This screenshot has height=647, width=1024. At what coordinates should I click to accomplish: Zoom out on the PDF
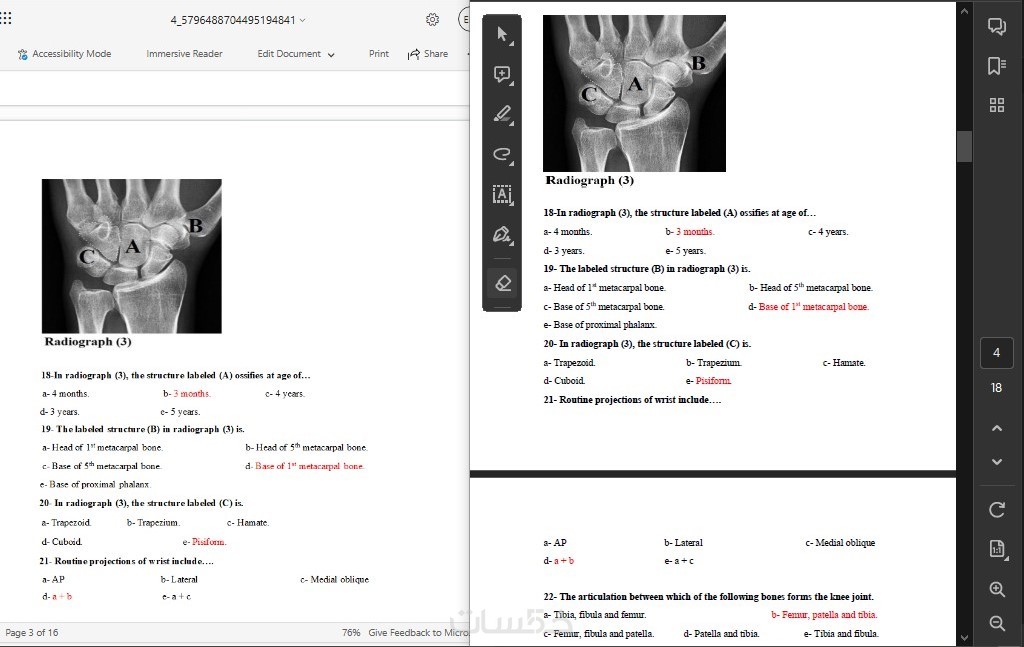coord(997,623)
